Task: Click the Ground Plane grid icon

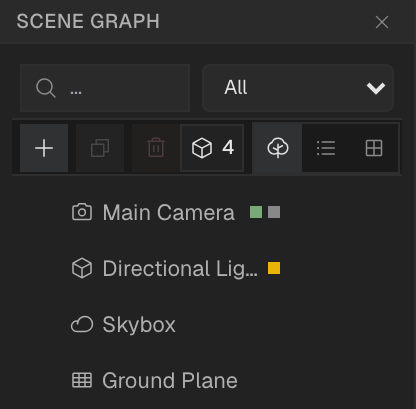Action: coord(82,380)
